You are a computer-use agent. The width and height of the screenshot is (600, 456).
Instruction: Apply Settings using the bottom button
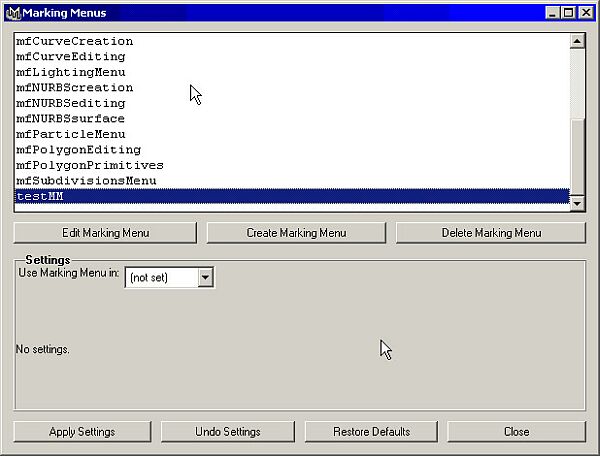click(82, 432)
